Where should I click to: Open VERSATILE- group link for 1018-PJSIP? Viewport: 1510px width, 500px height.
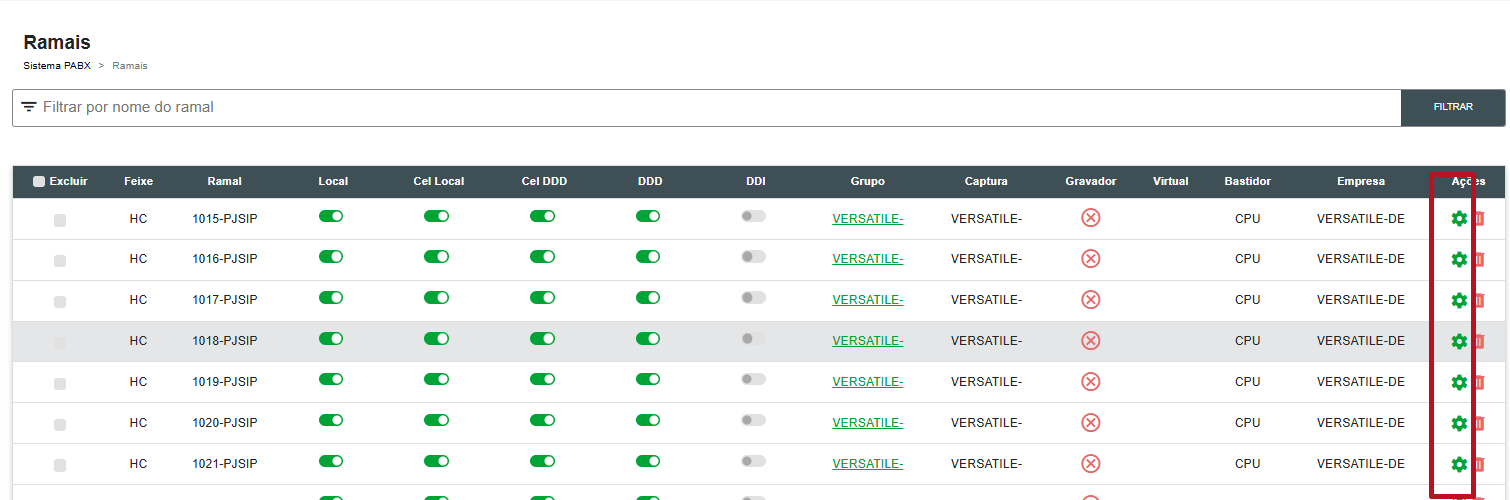(x=867, y=341)
